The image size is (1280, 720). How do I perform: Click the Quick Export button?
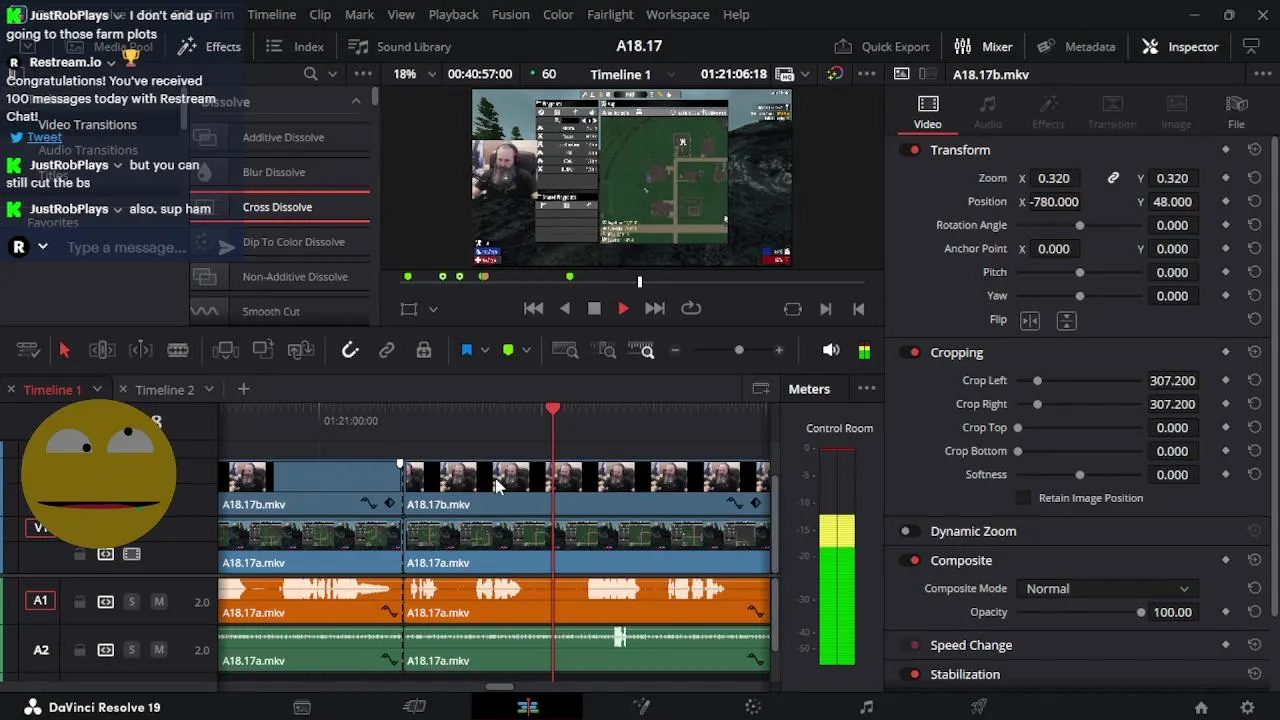[x=882, y=47]
